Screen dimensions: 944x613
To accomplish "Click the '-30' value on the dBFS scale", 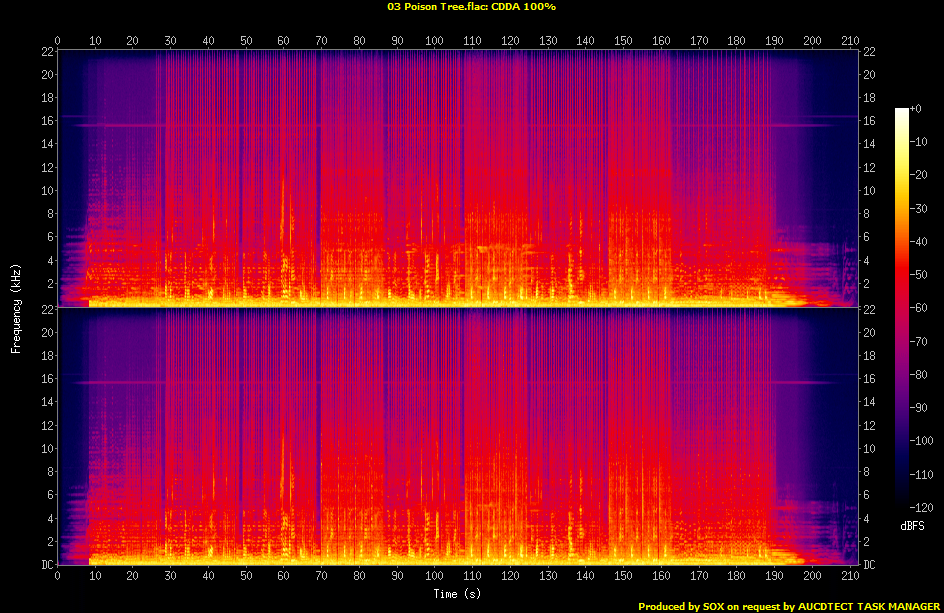I will (x=918, y=208).
